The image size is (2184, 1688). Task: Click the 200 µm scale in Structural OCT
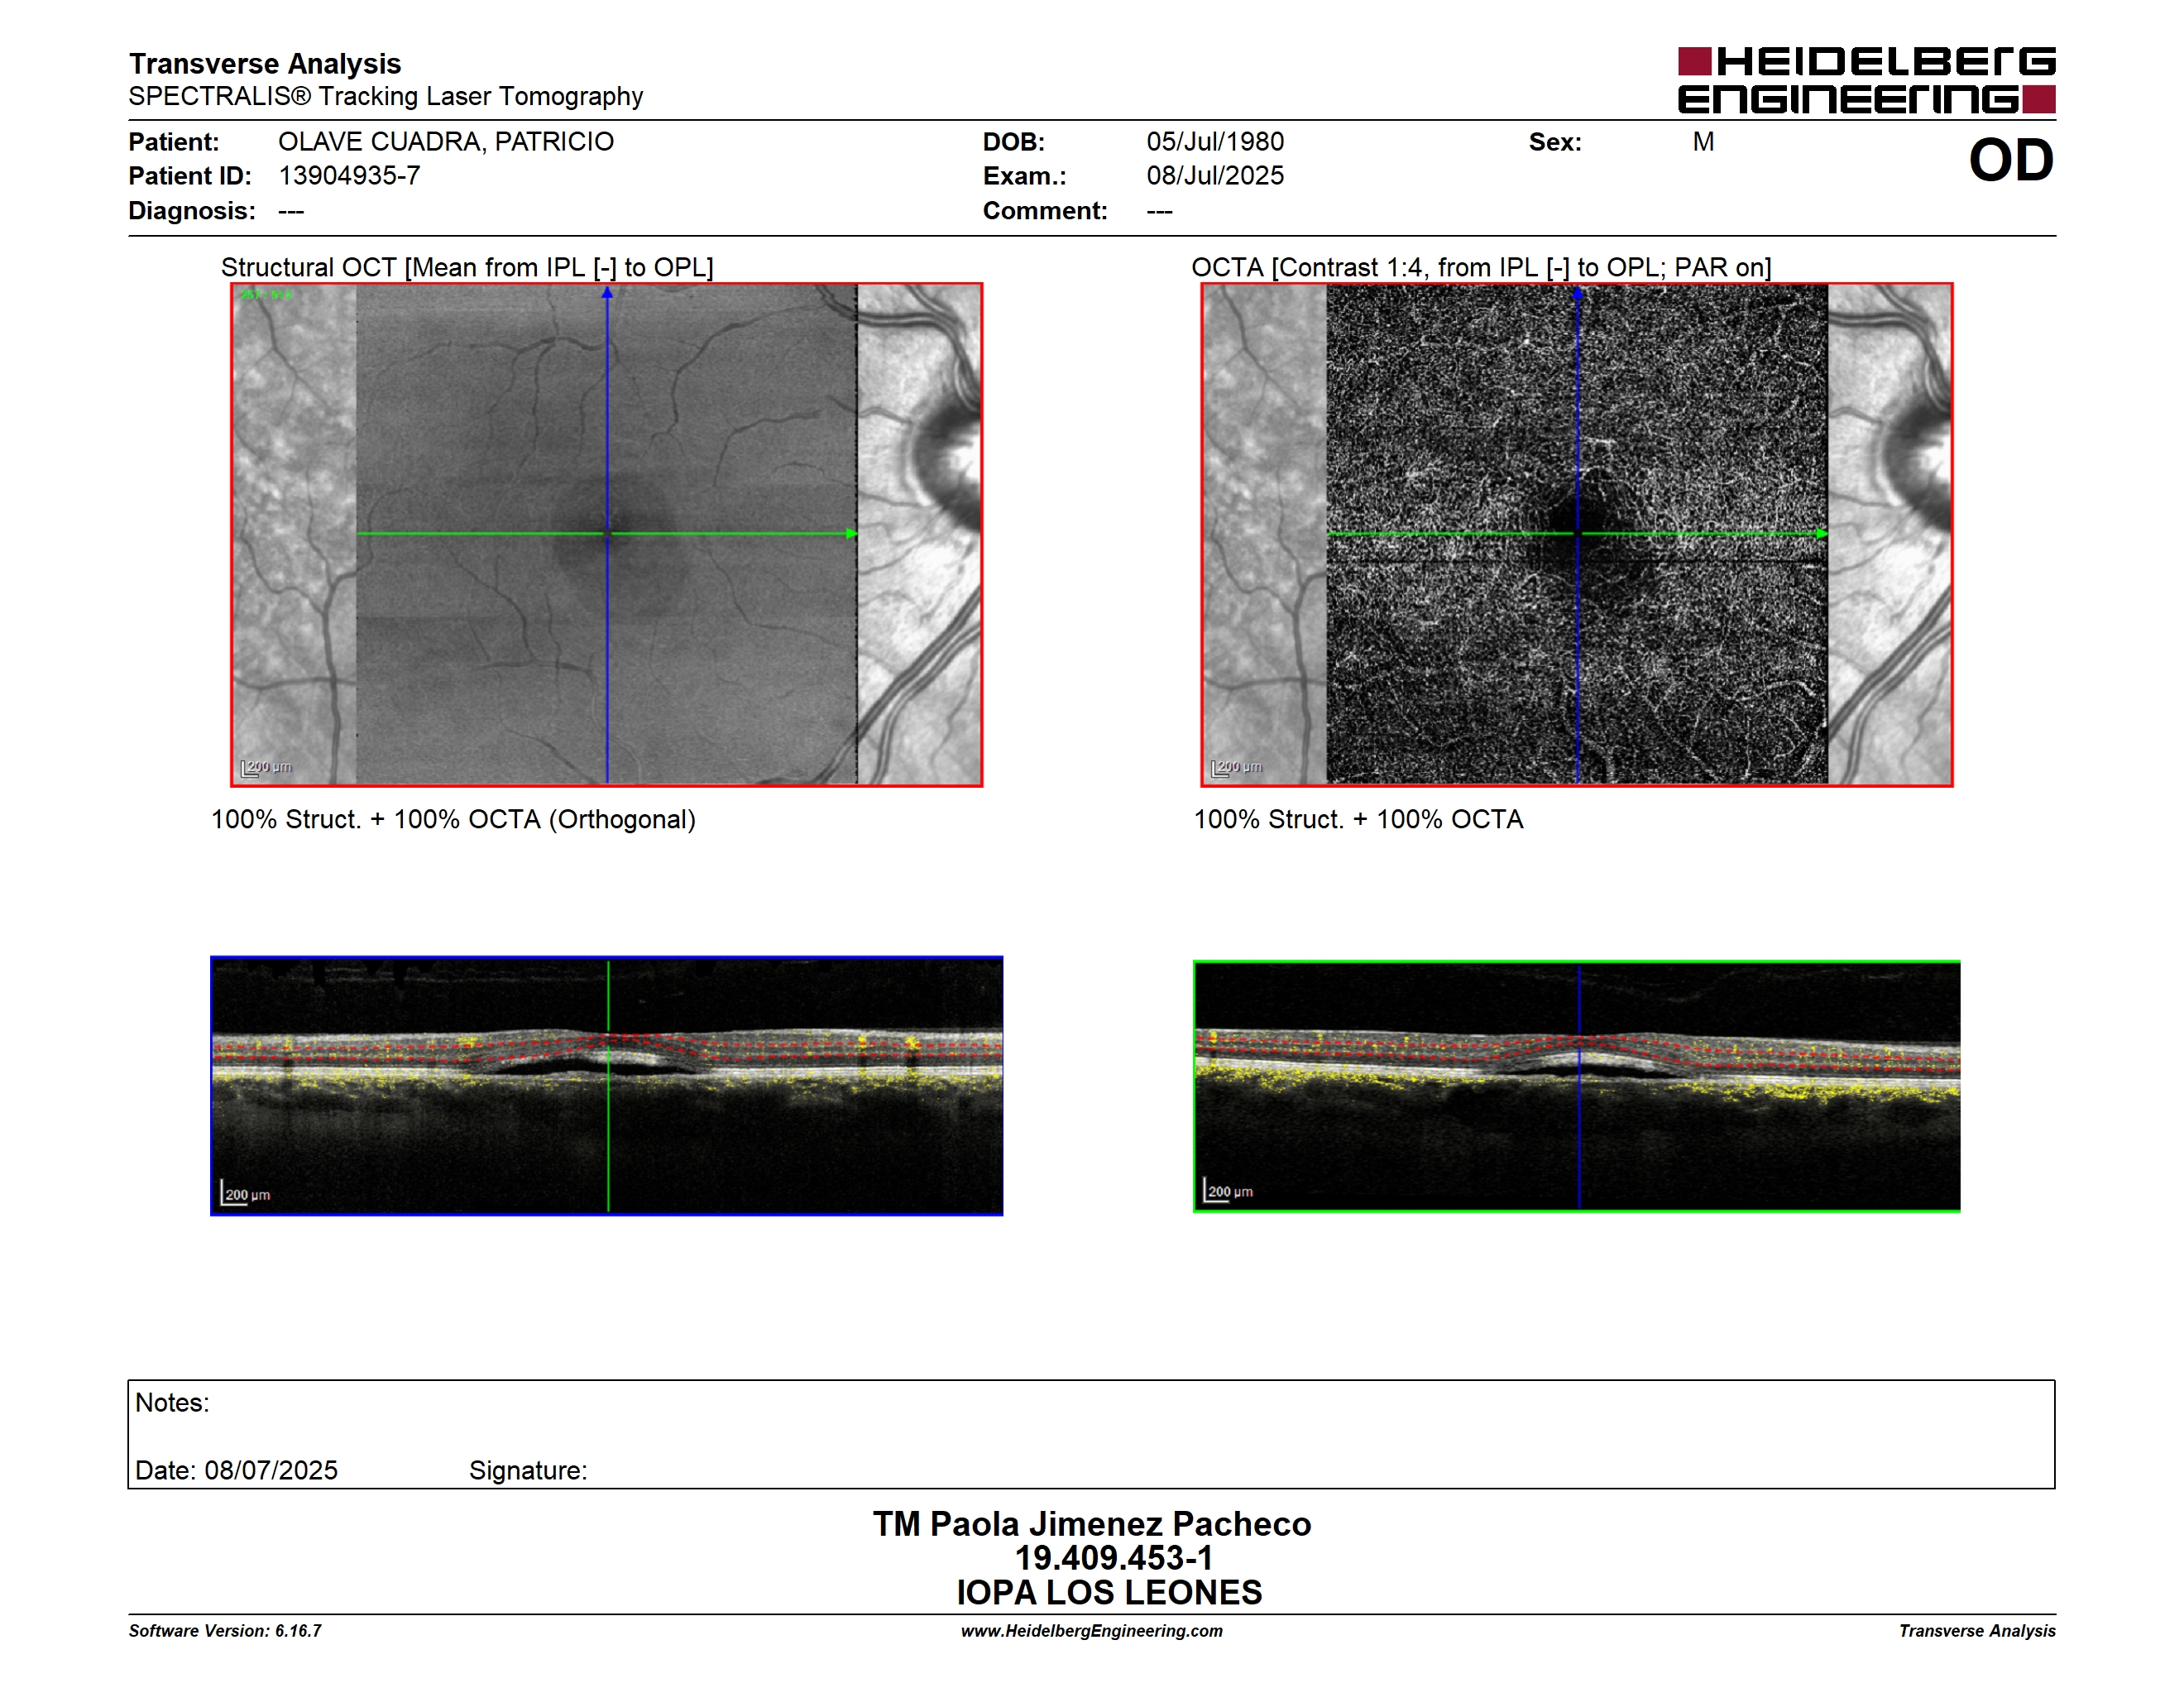click(266, 768)
